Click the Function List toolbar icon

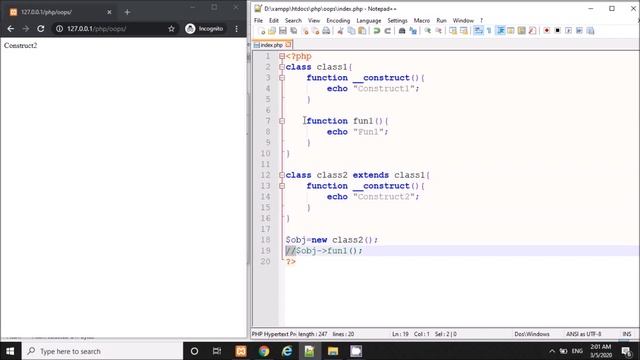[532, 31]
